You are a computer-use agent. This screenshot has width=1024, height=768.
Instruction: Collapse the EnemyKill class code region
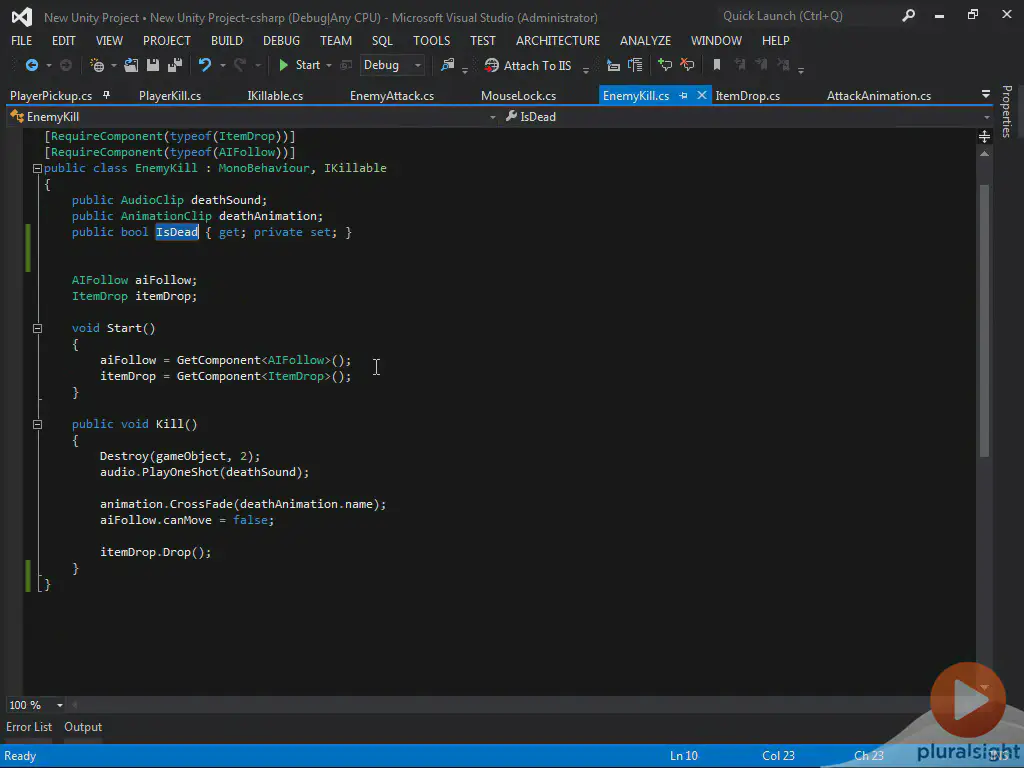click(x=37, y=168)
